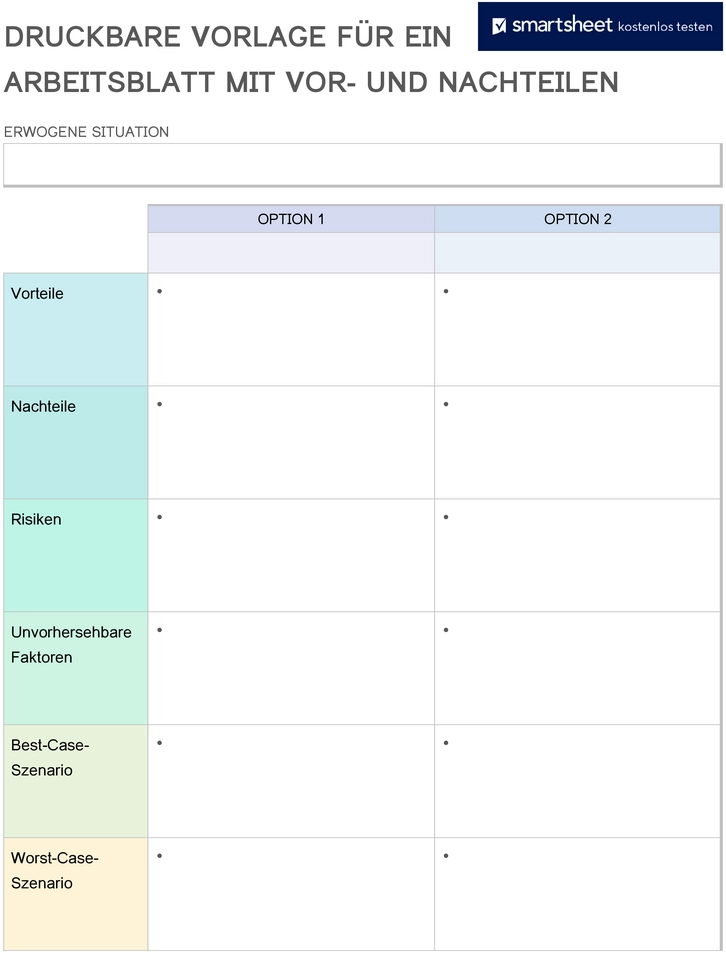Click the blank name field under OPTION 2

point(577,253)
